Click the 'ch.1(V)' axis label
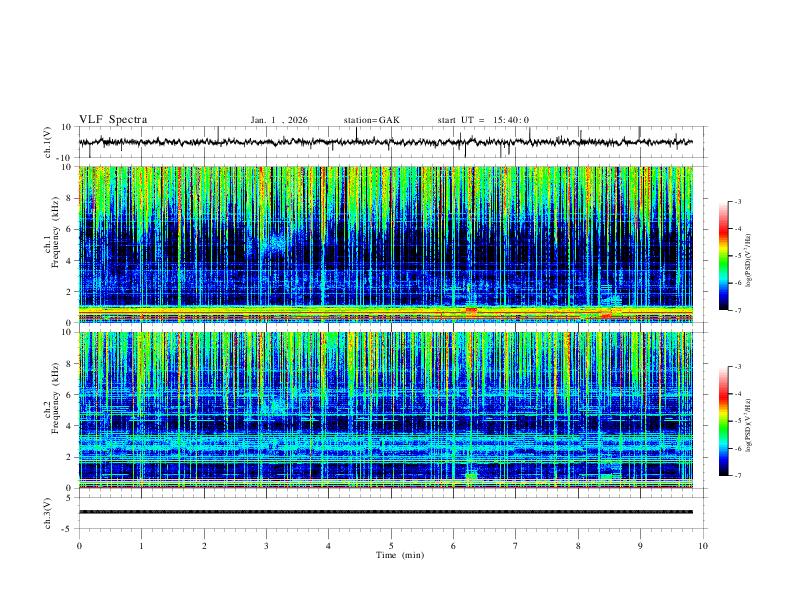The width and height of the screenshot is (792, 612). 48,142
